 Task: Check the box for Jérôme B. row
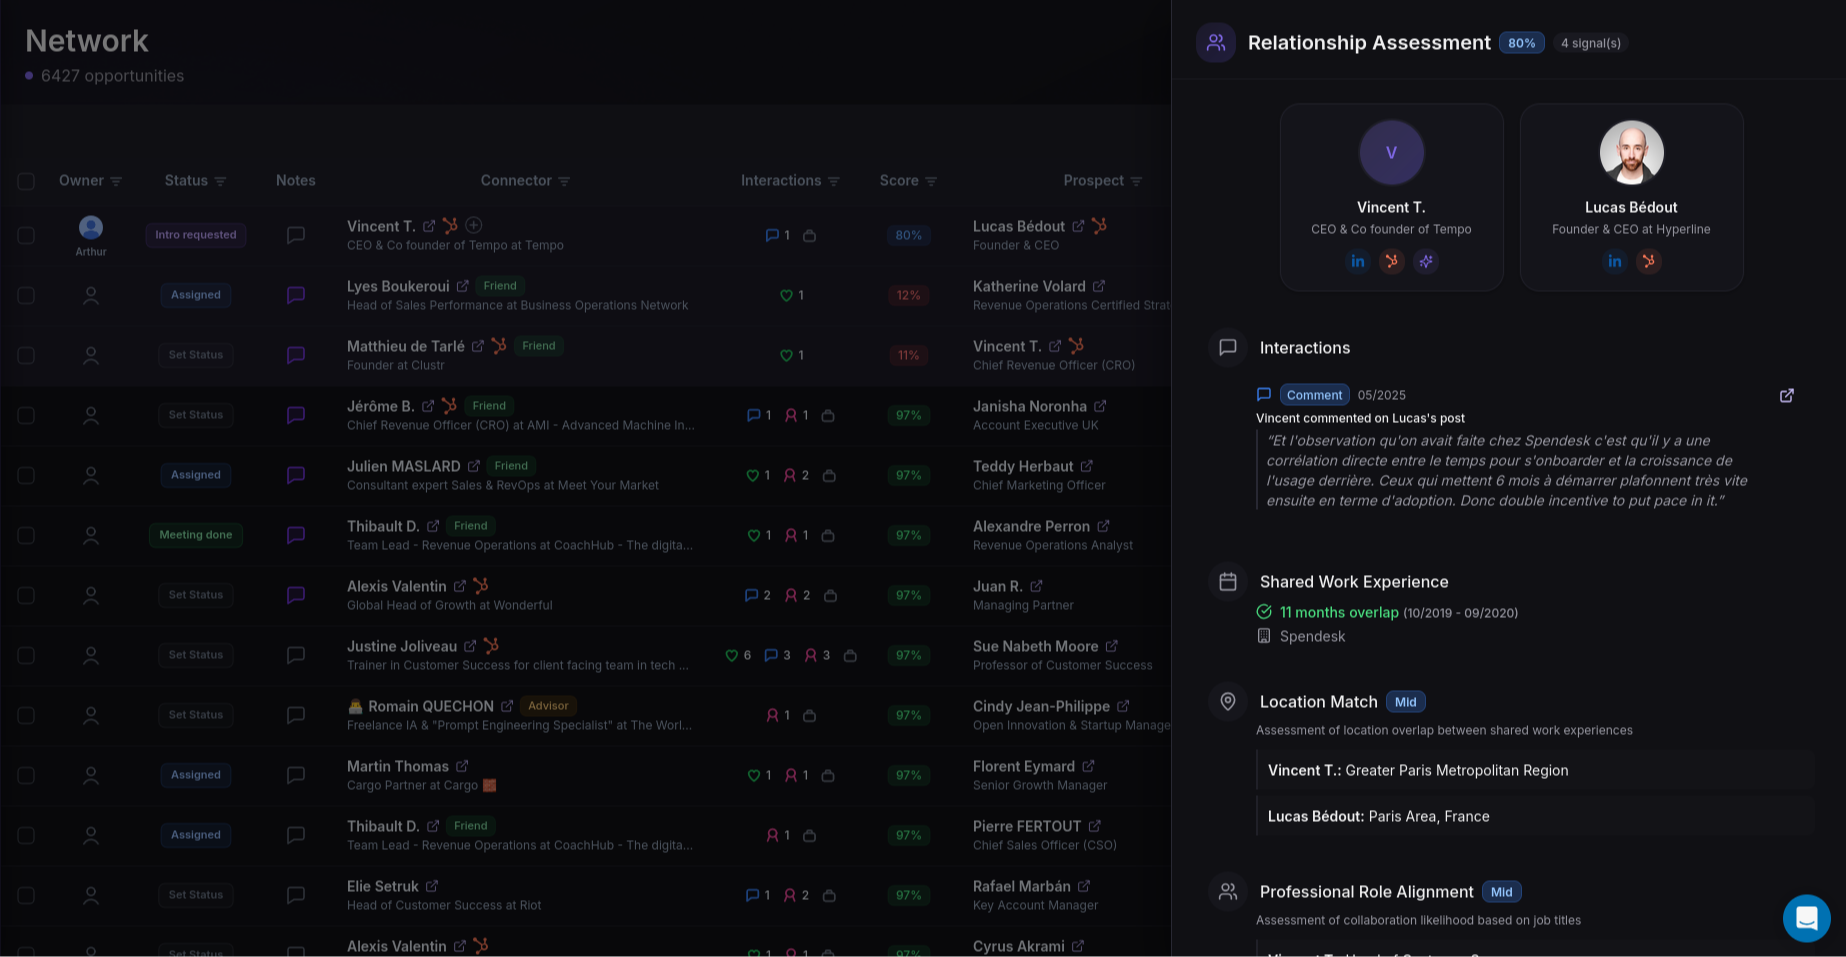click(26, 415)
